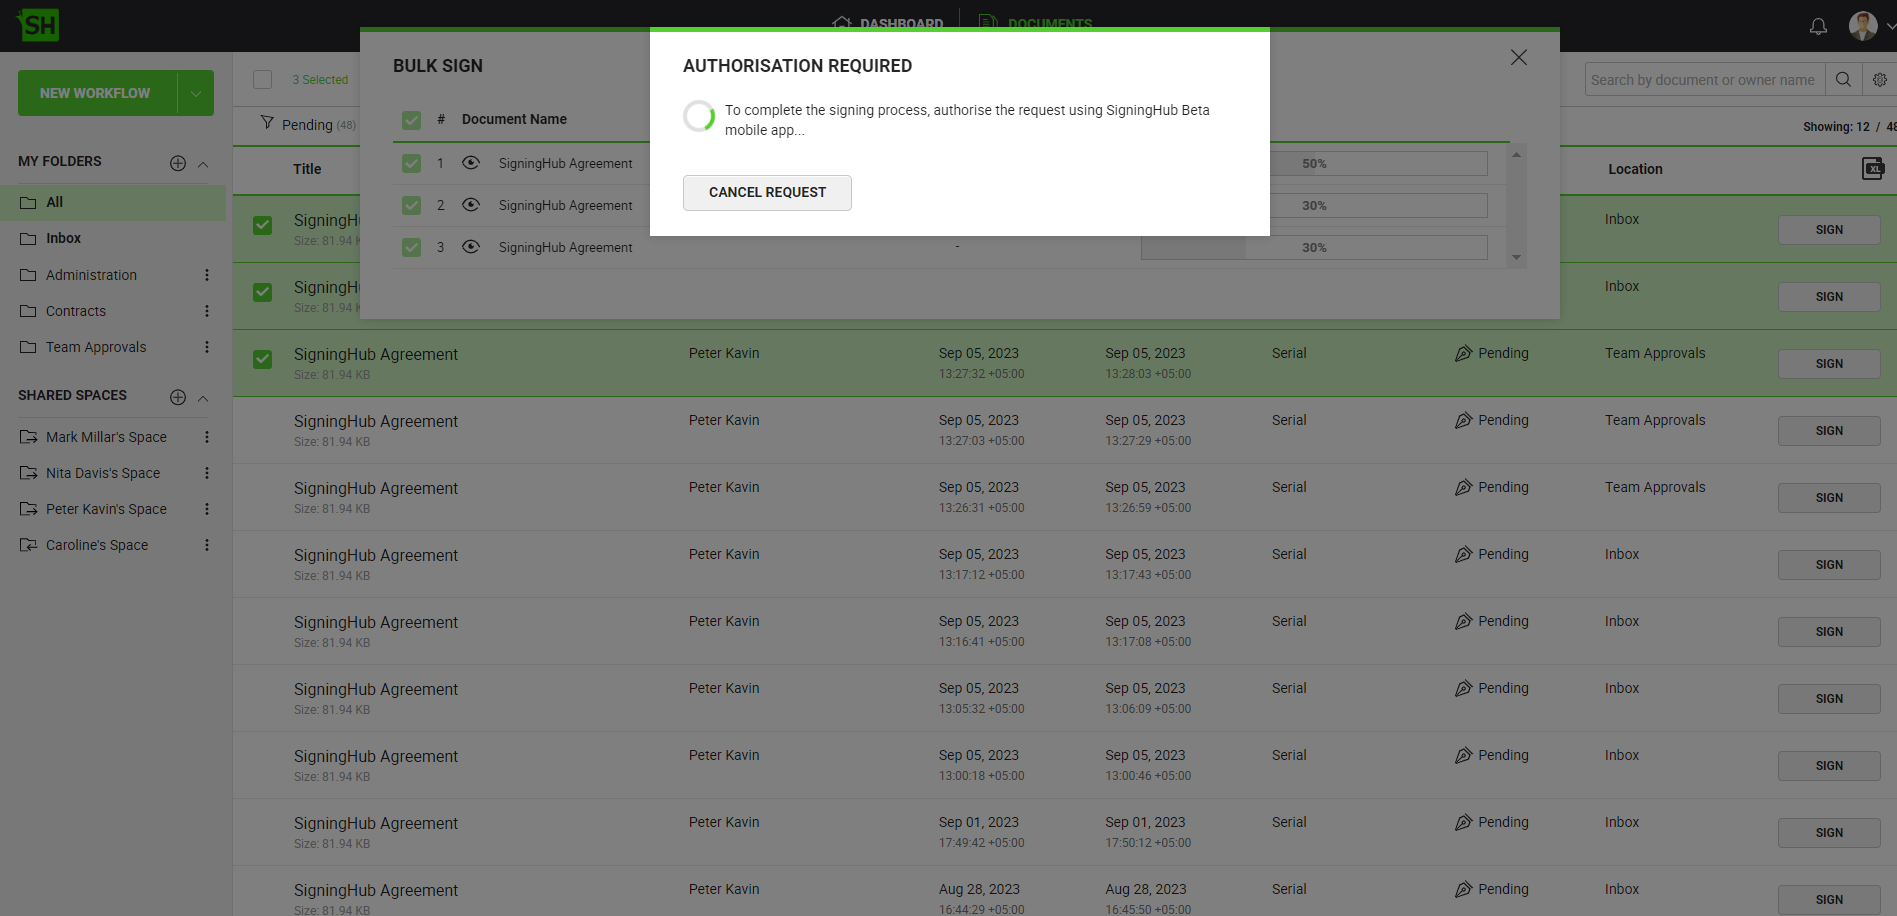Click the notification bell icon
The image size is (1897, 916).
pyautogui.click(x=1818, y=26)
